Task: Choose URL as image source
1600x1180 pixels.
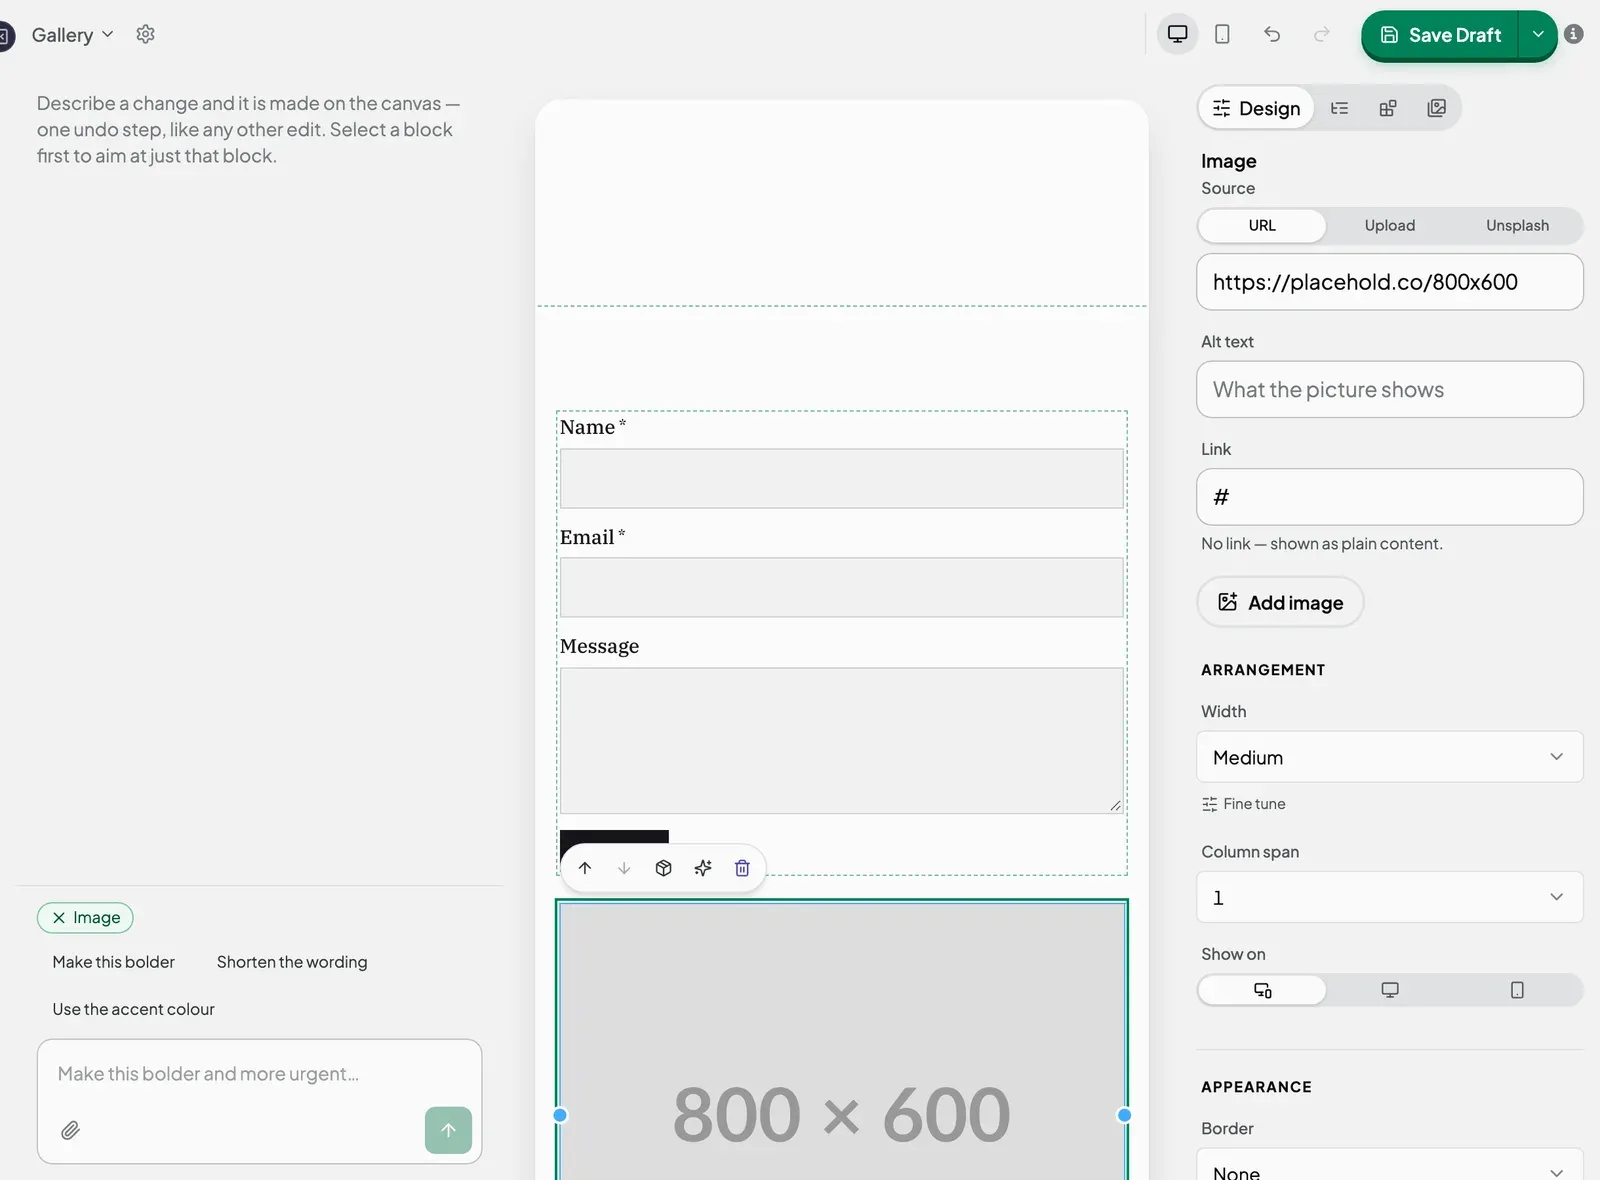Action: 1262,226
